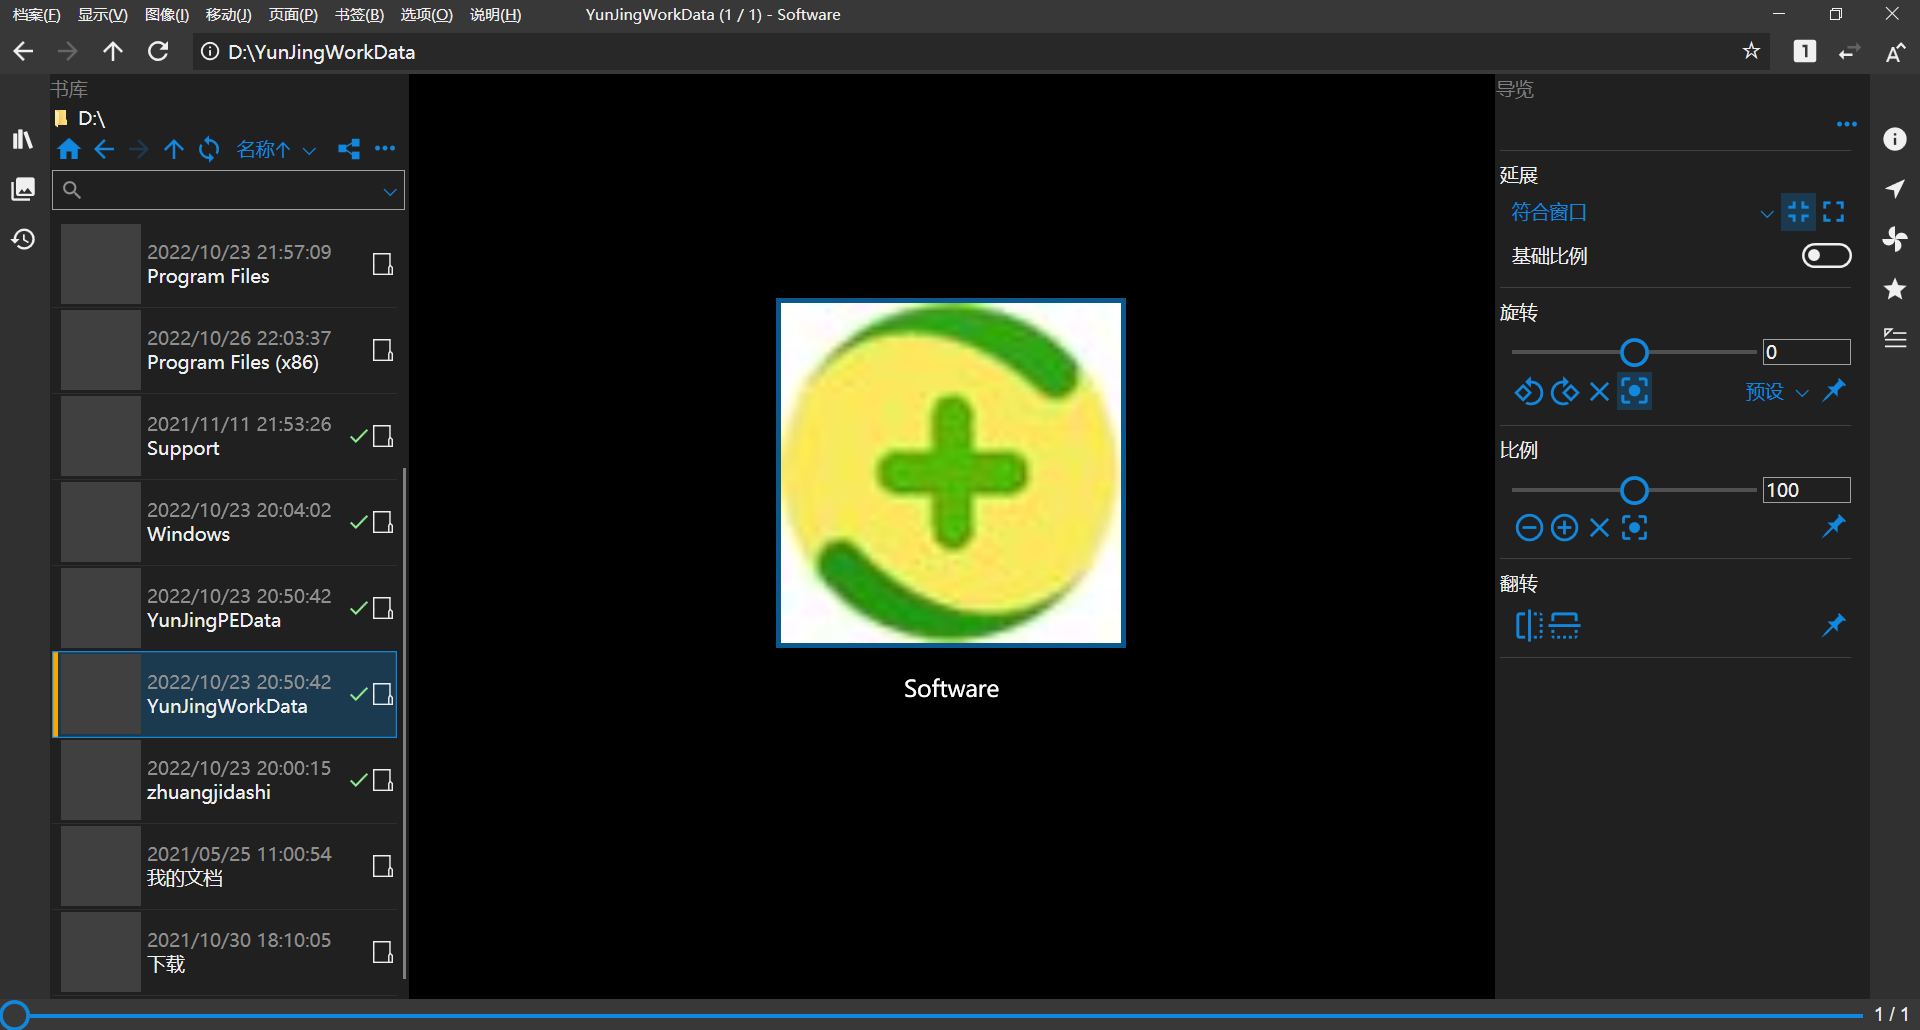Open the file information panel icon
The width and height of the screenshot is (1920, 1030).
point(1895,139)
